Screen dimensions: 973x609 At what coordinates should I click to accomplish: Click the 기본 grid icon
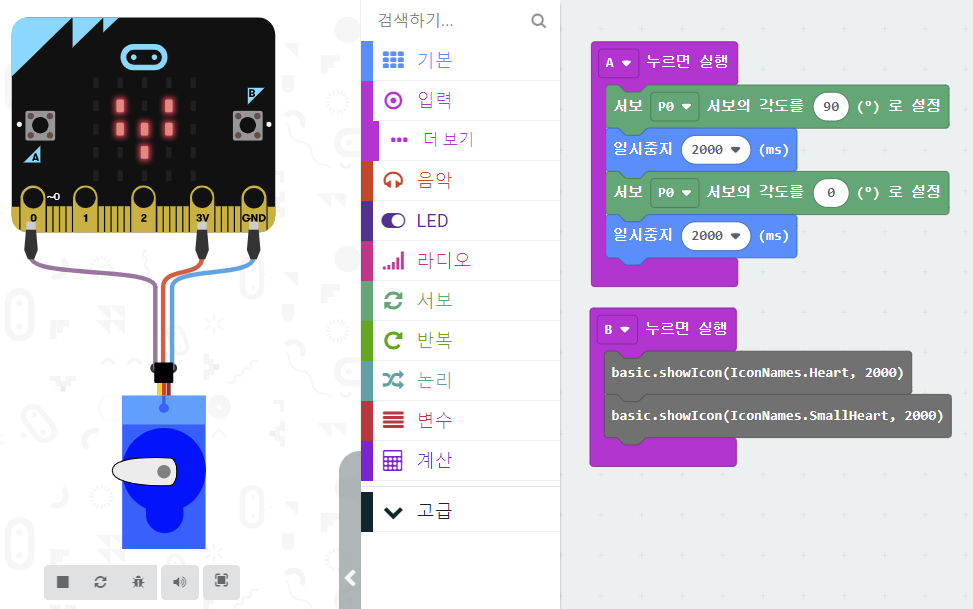tap(393, 60)
